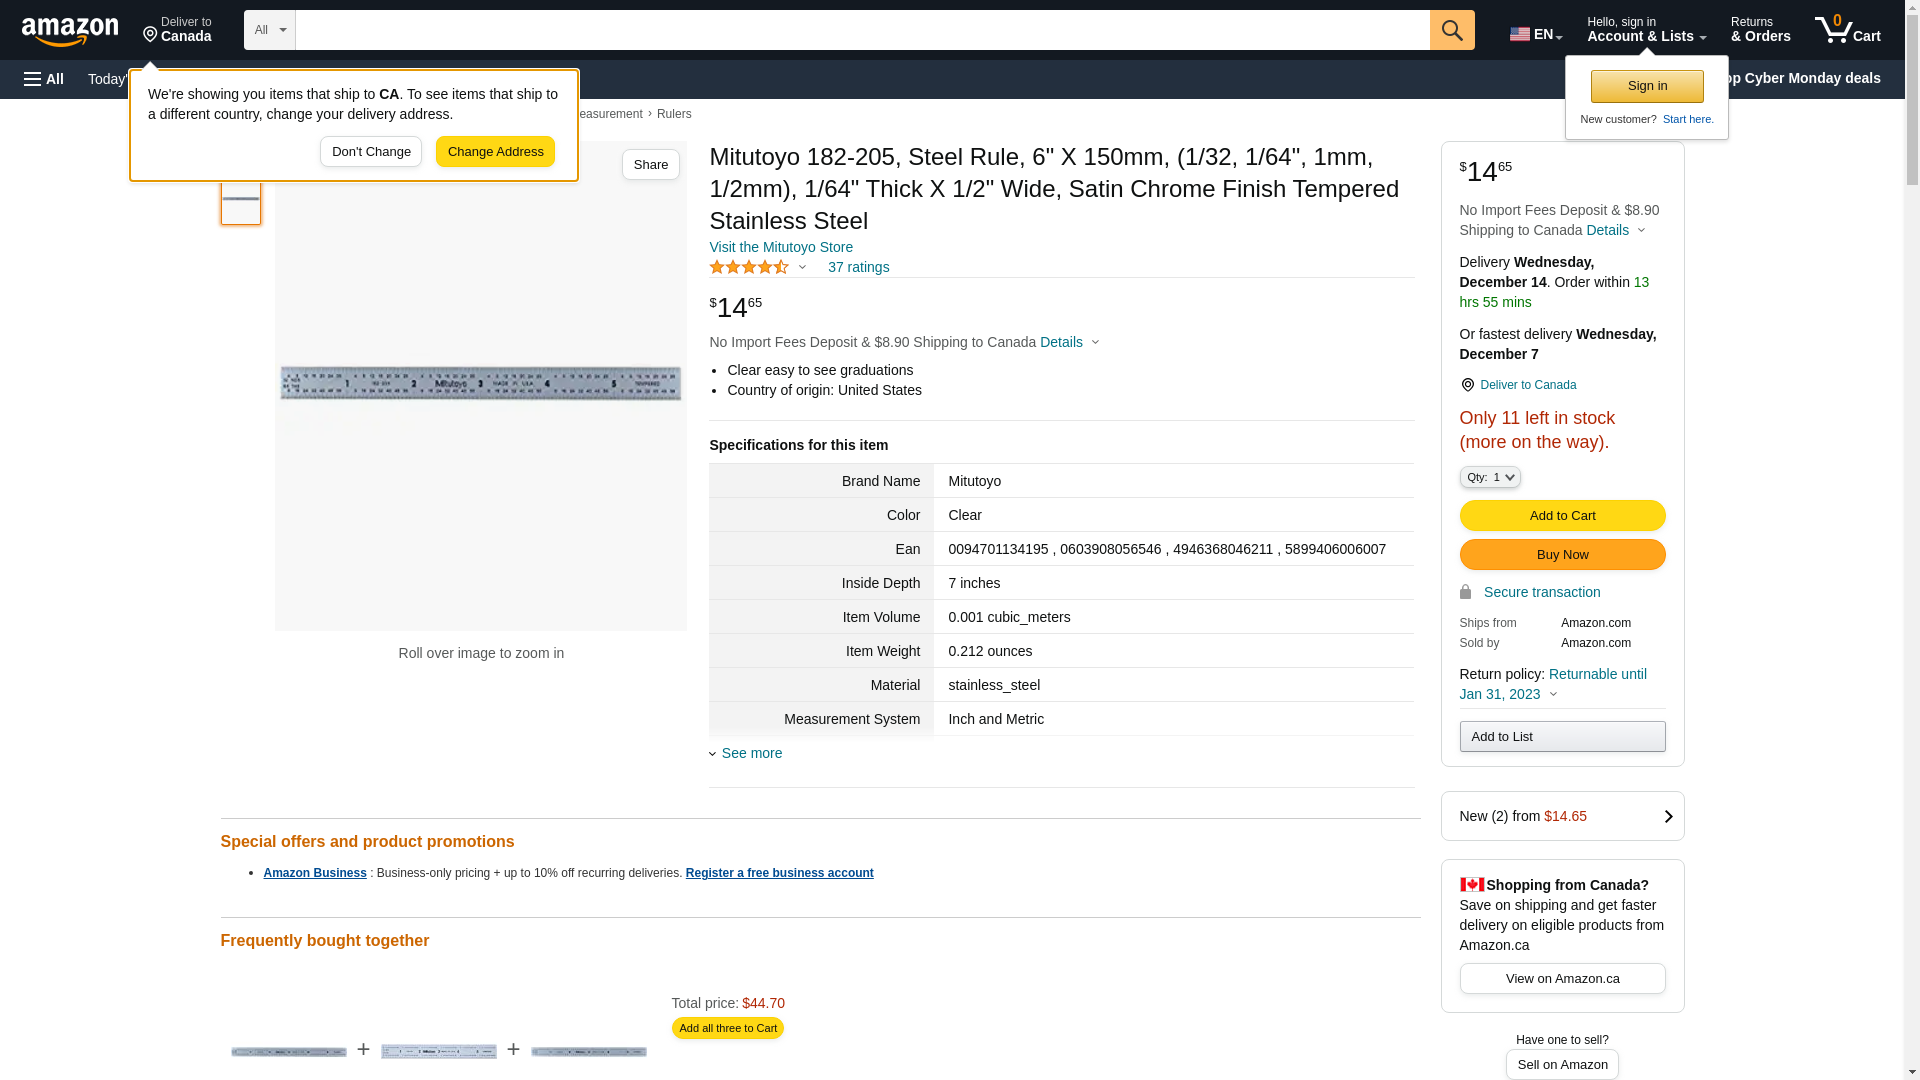Click the star rating icons
The height and width of the screenshot is (1080, 1920).
749,267
